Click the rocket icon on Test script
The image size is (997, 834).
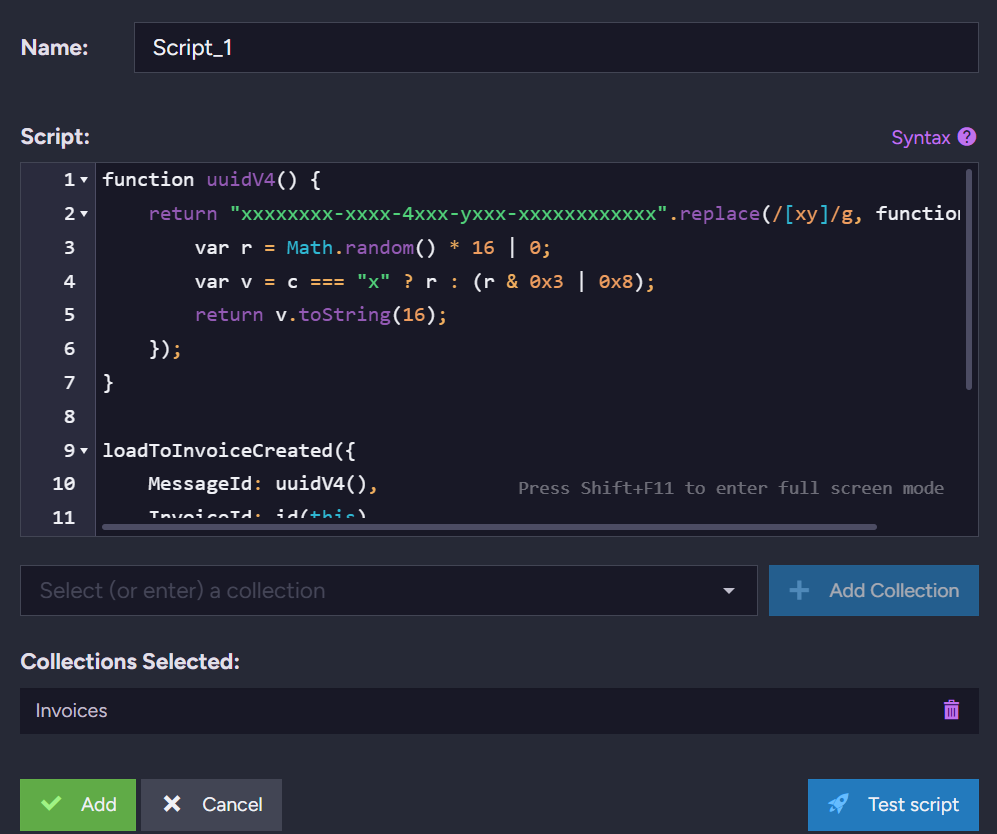pos(838,804)
